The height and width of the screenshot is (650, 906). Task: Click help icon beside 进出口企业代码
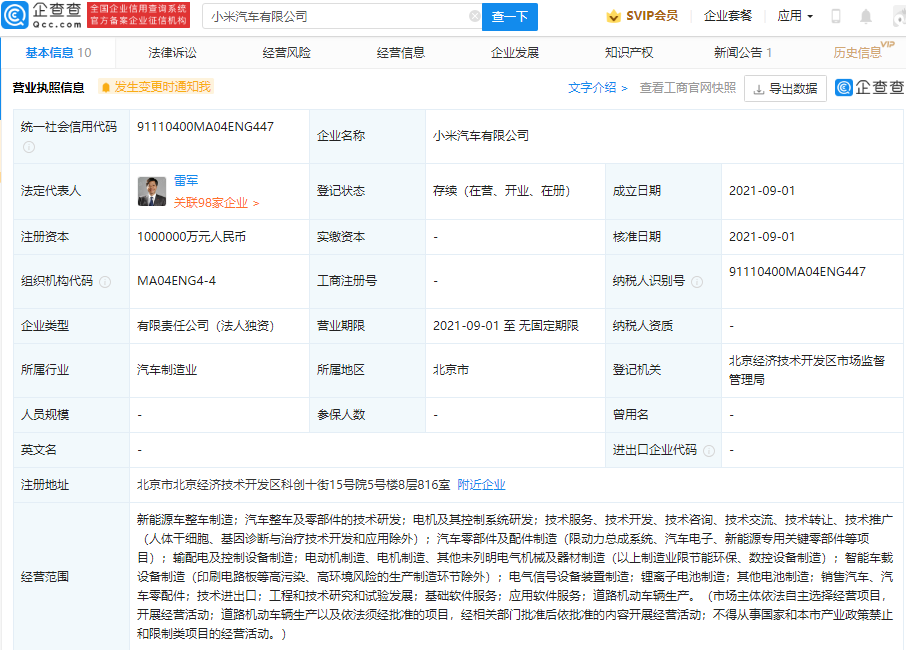(708, 450)
